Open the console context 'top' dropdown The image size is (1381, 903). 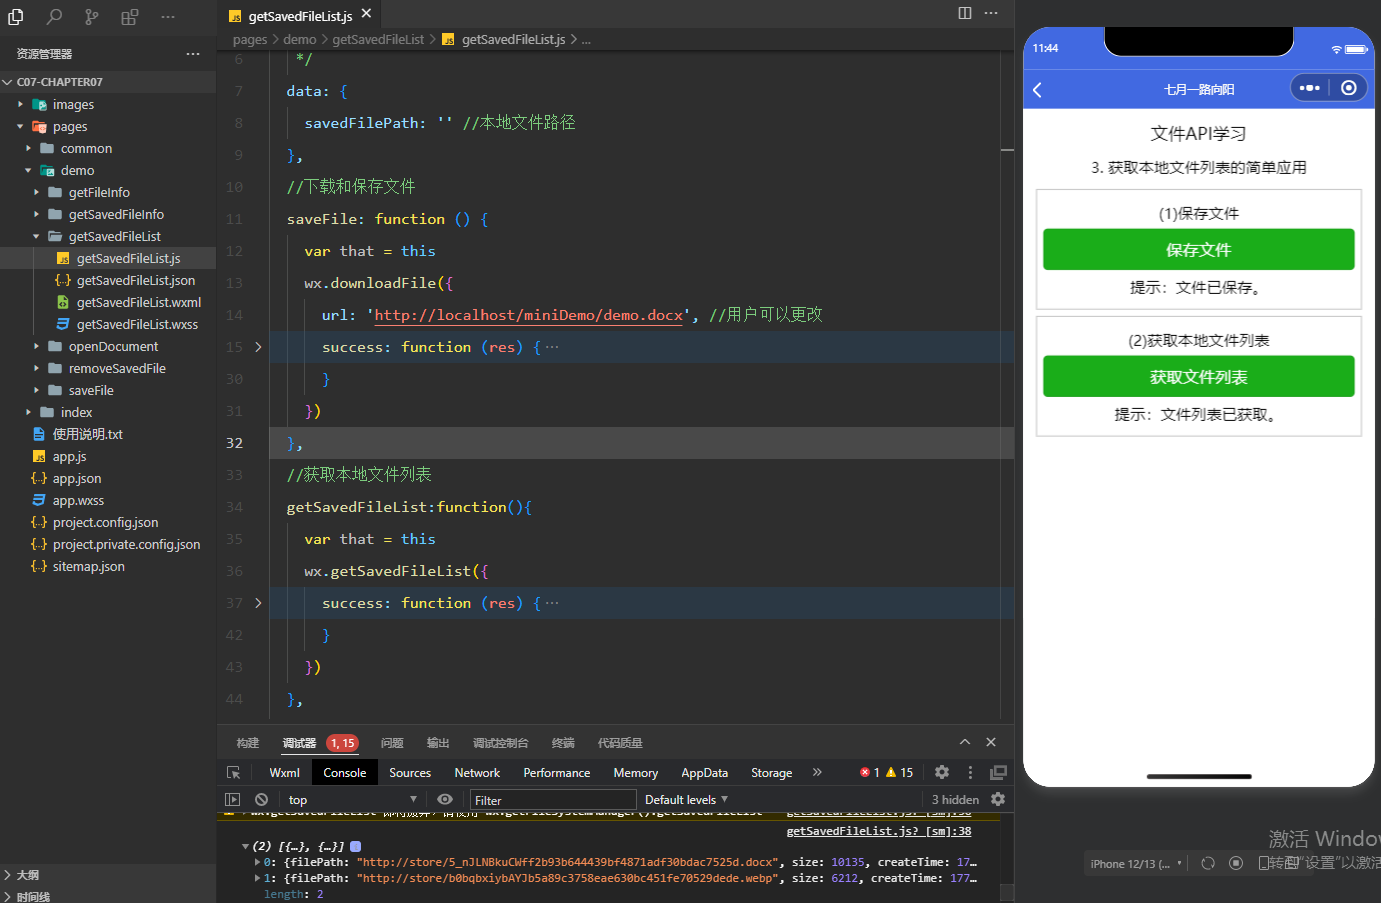tap(352, 799)
